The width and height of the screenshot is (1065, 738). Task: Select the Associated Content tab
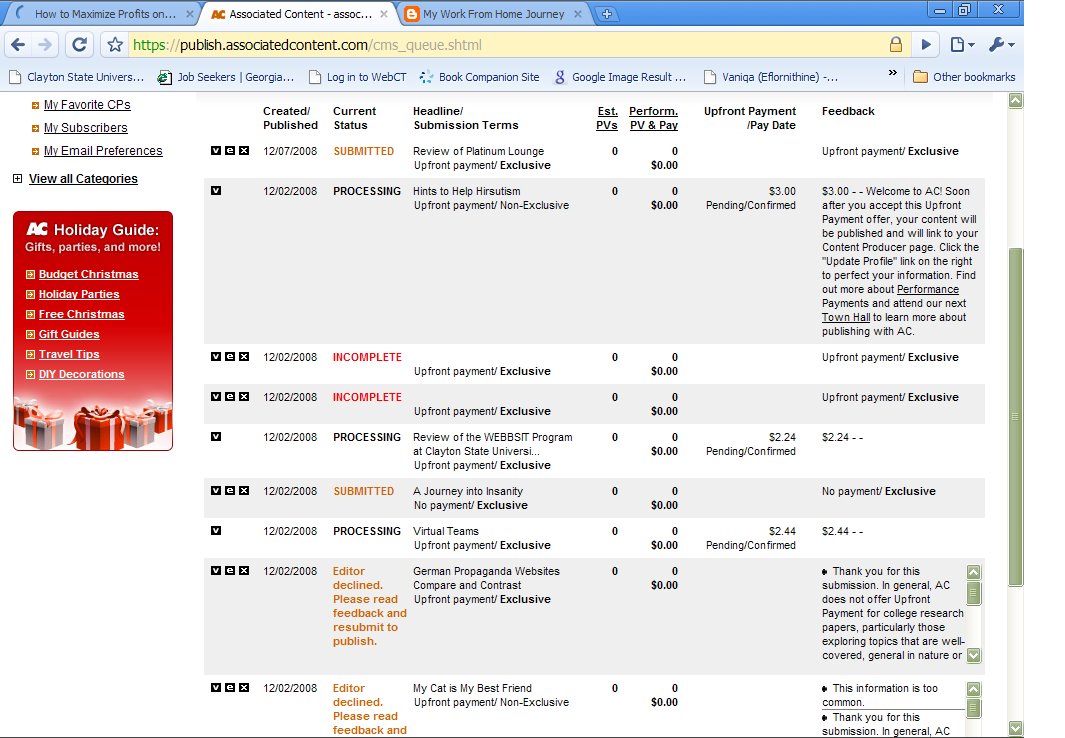tap(299, 14)
